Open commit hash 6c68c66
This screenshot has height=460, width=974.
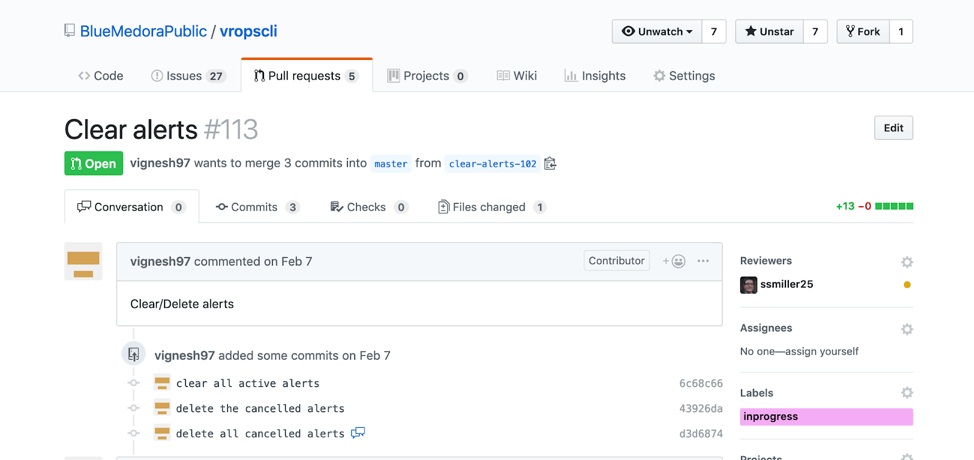tap(701, 383)
